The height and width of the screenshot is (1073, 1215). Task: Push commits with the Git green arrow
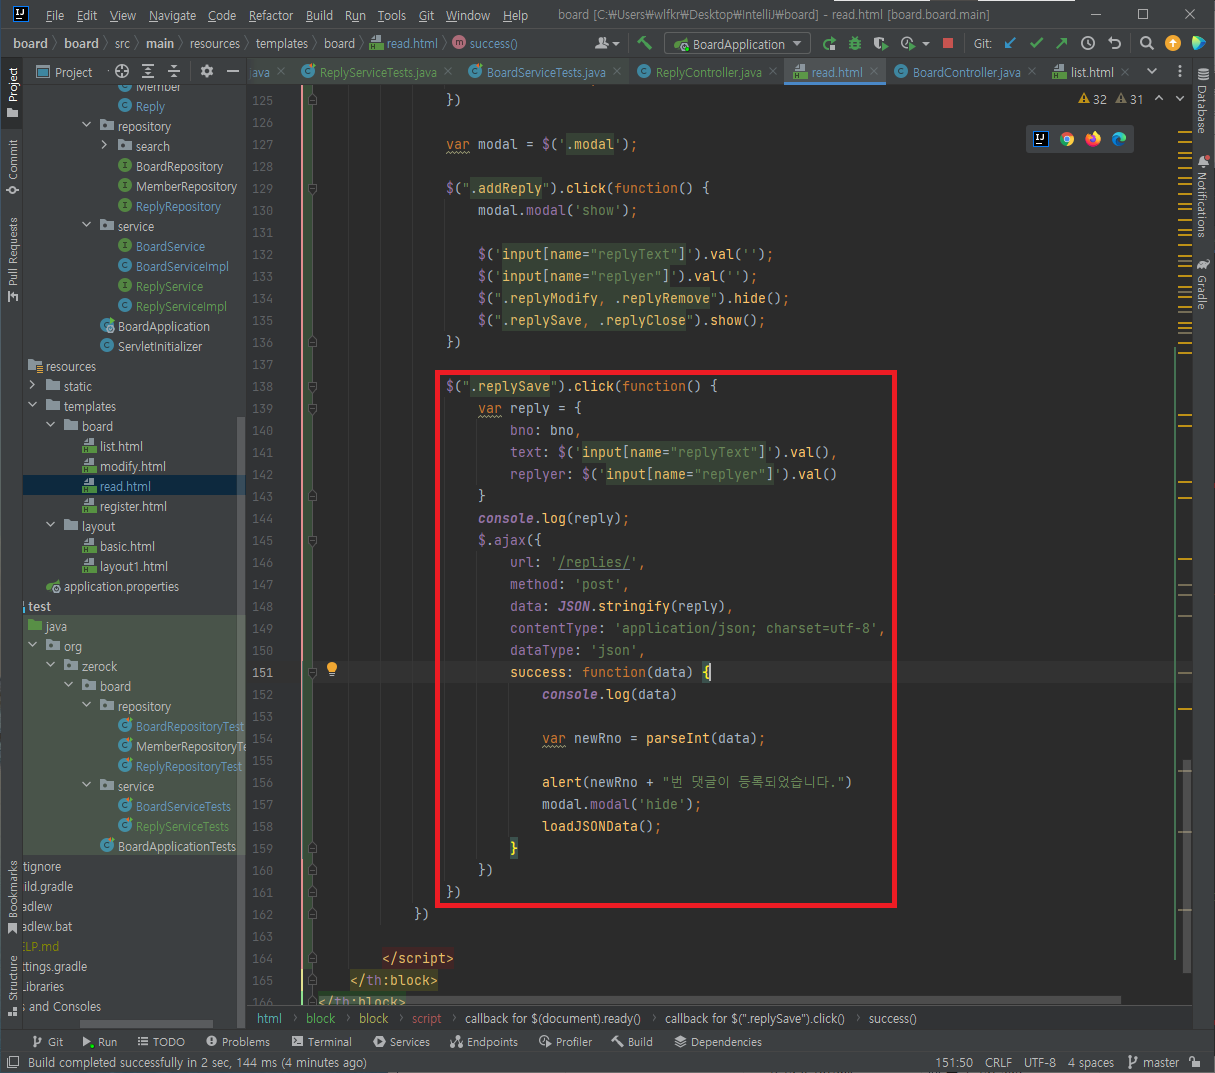point(1061,43)
